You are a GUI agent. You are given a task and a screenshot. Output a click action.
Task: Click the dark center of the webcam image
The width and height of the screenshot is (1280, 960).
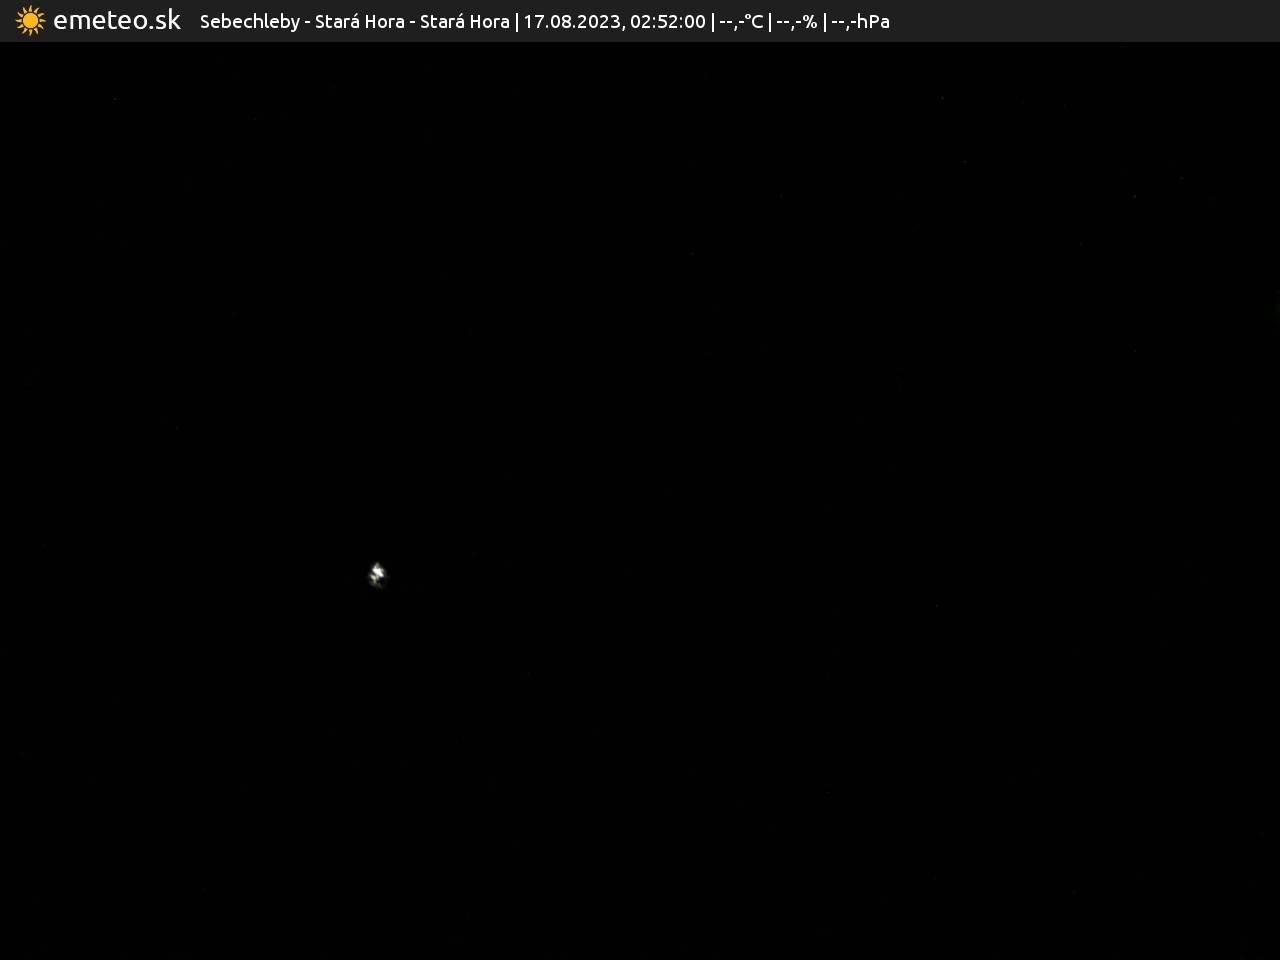pyautogui.click(x=640, y=500)
